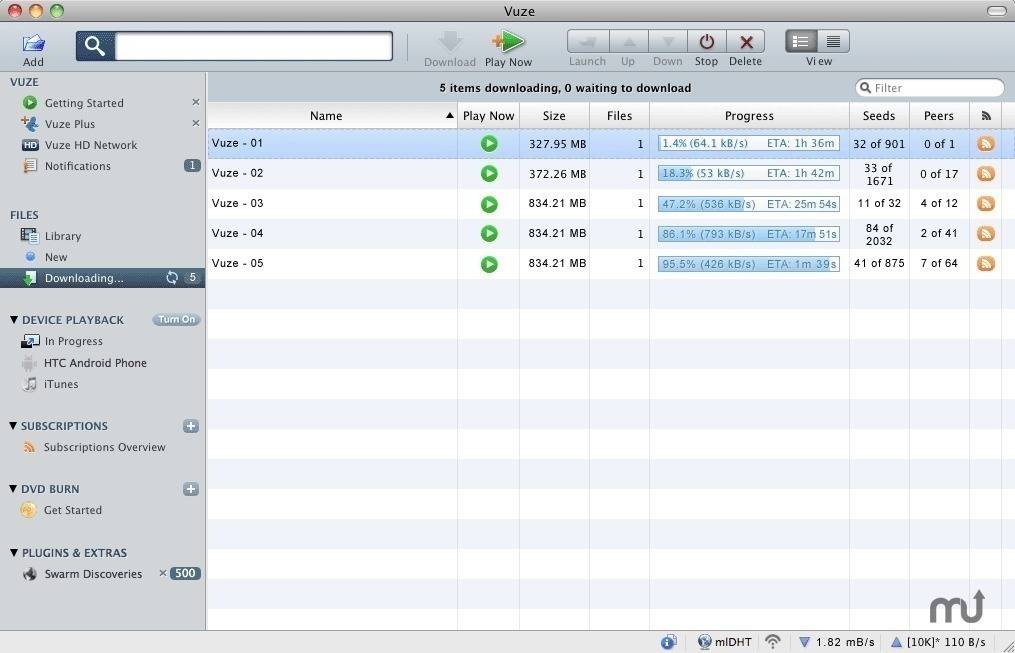The width and height of the screenshot is (1015, 653).
Task: Play Vuze - 03 with green button
Action: click(489, 204)
